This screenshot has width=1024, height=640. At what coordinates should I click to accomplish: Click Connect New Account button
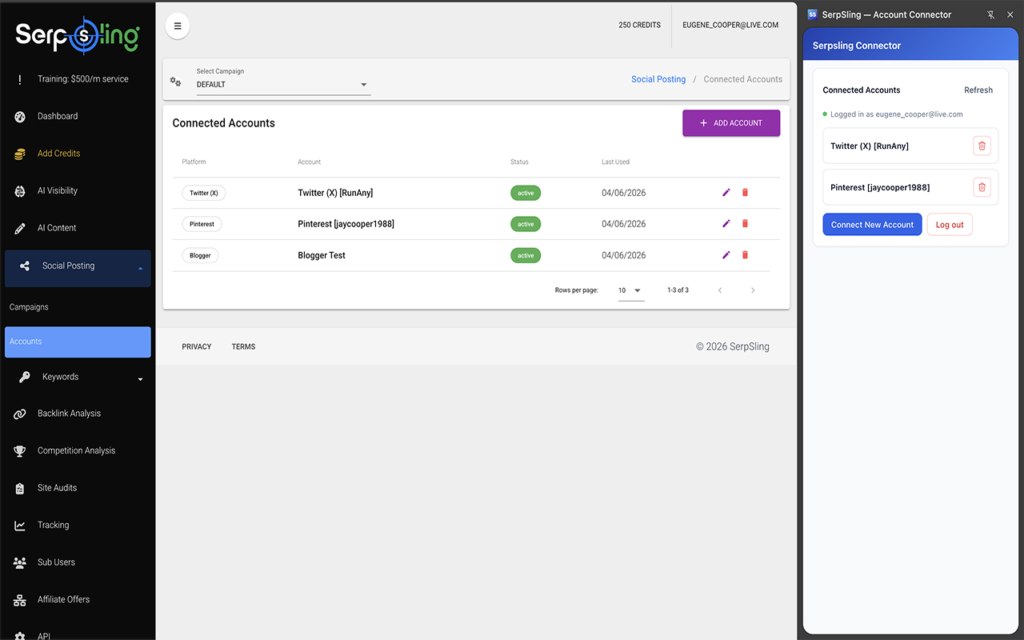(x=872, y=225)
